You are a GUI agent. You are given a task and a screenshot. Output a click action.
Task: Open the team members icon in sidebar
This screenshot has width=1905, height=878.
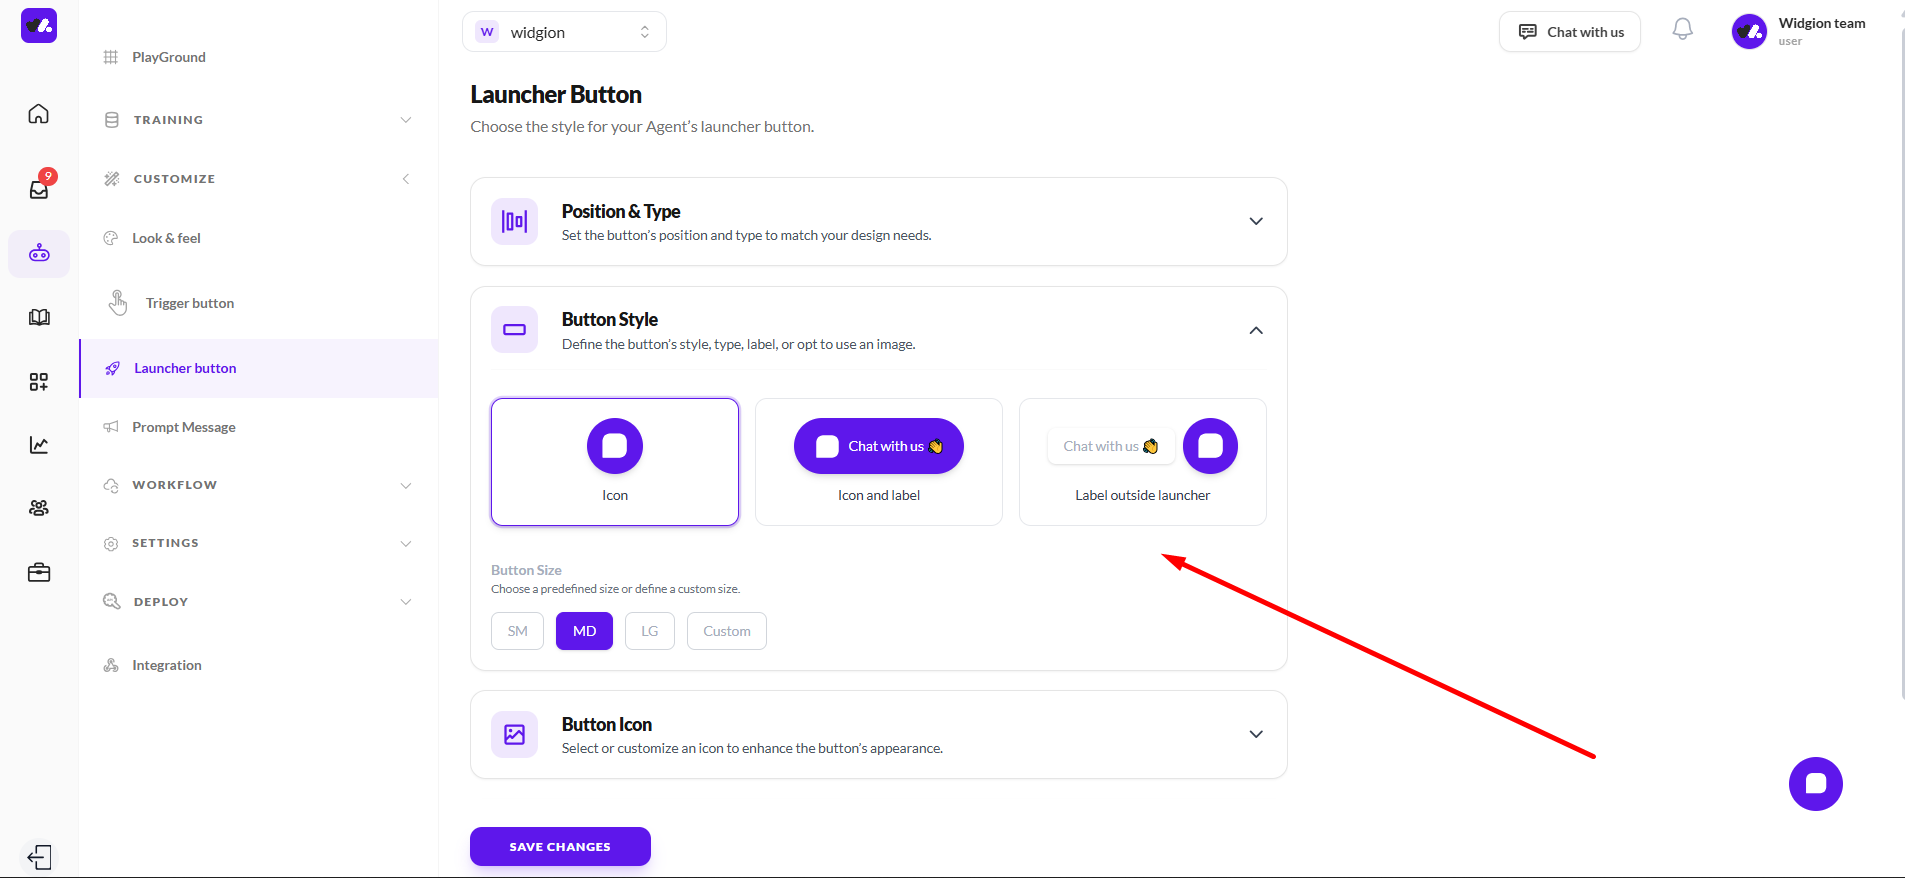39,508
